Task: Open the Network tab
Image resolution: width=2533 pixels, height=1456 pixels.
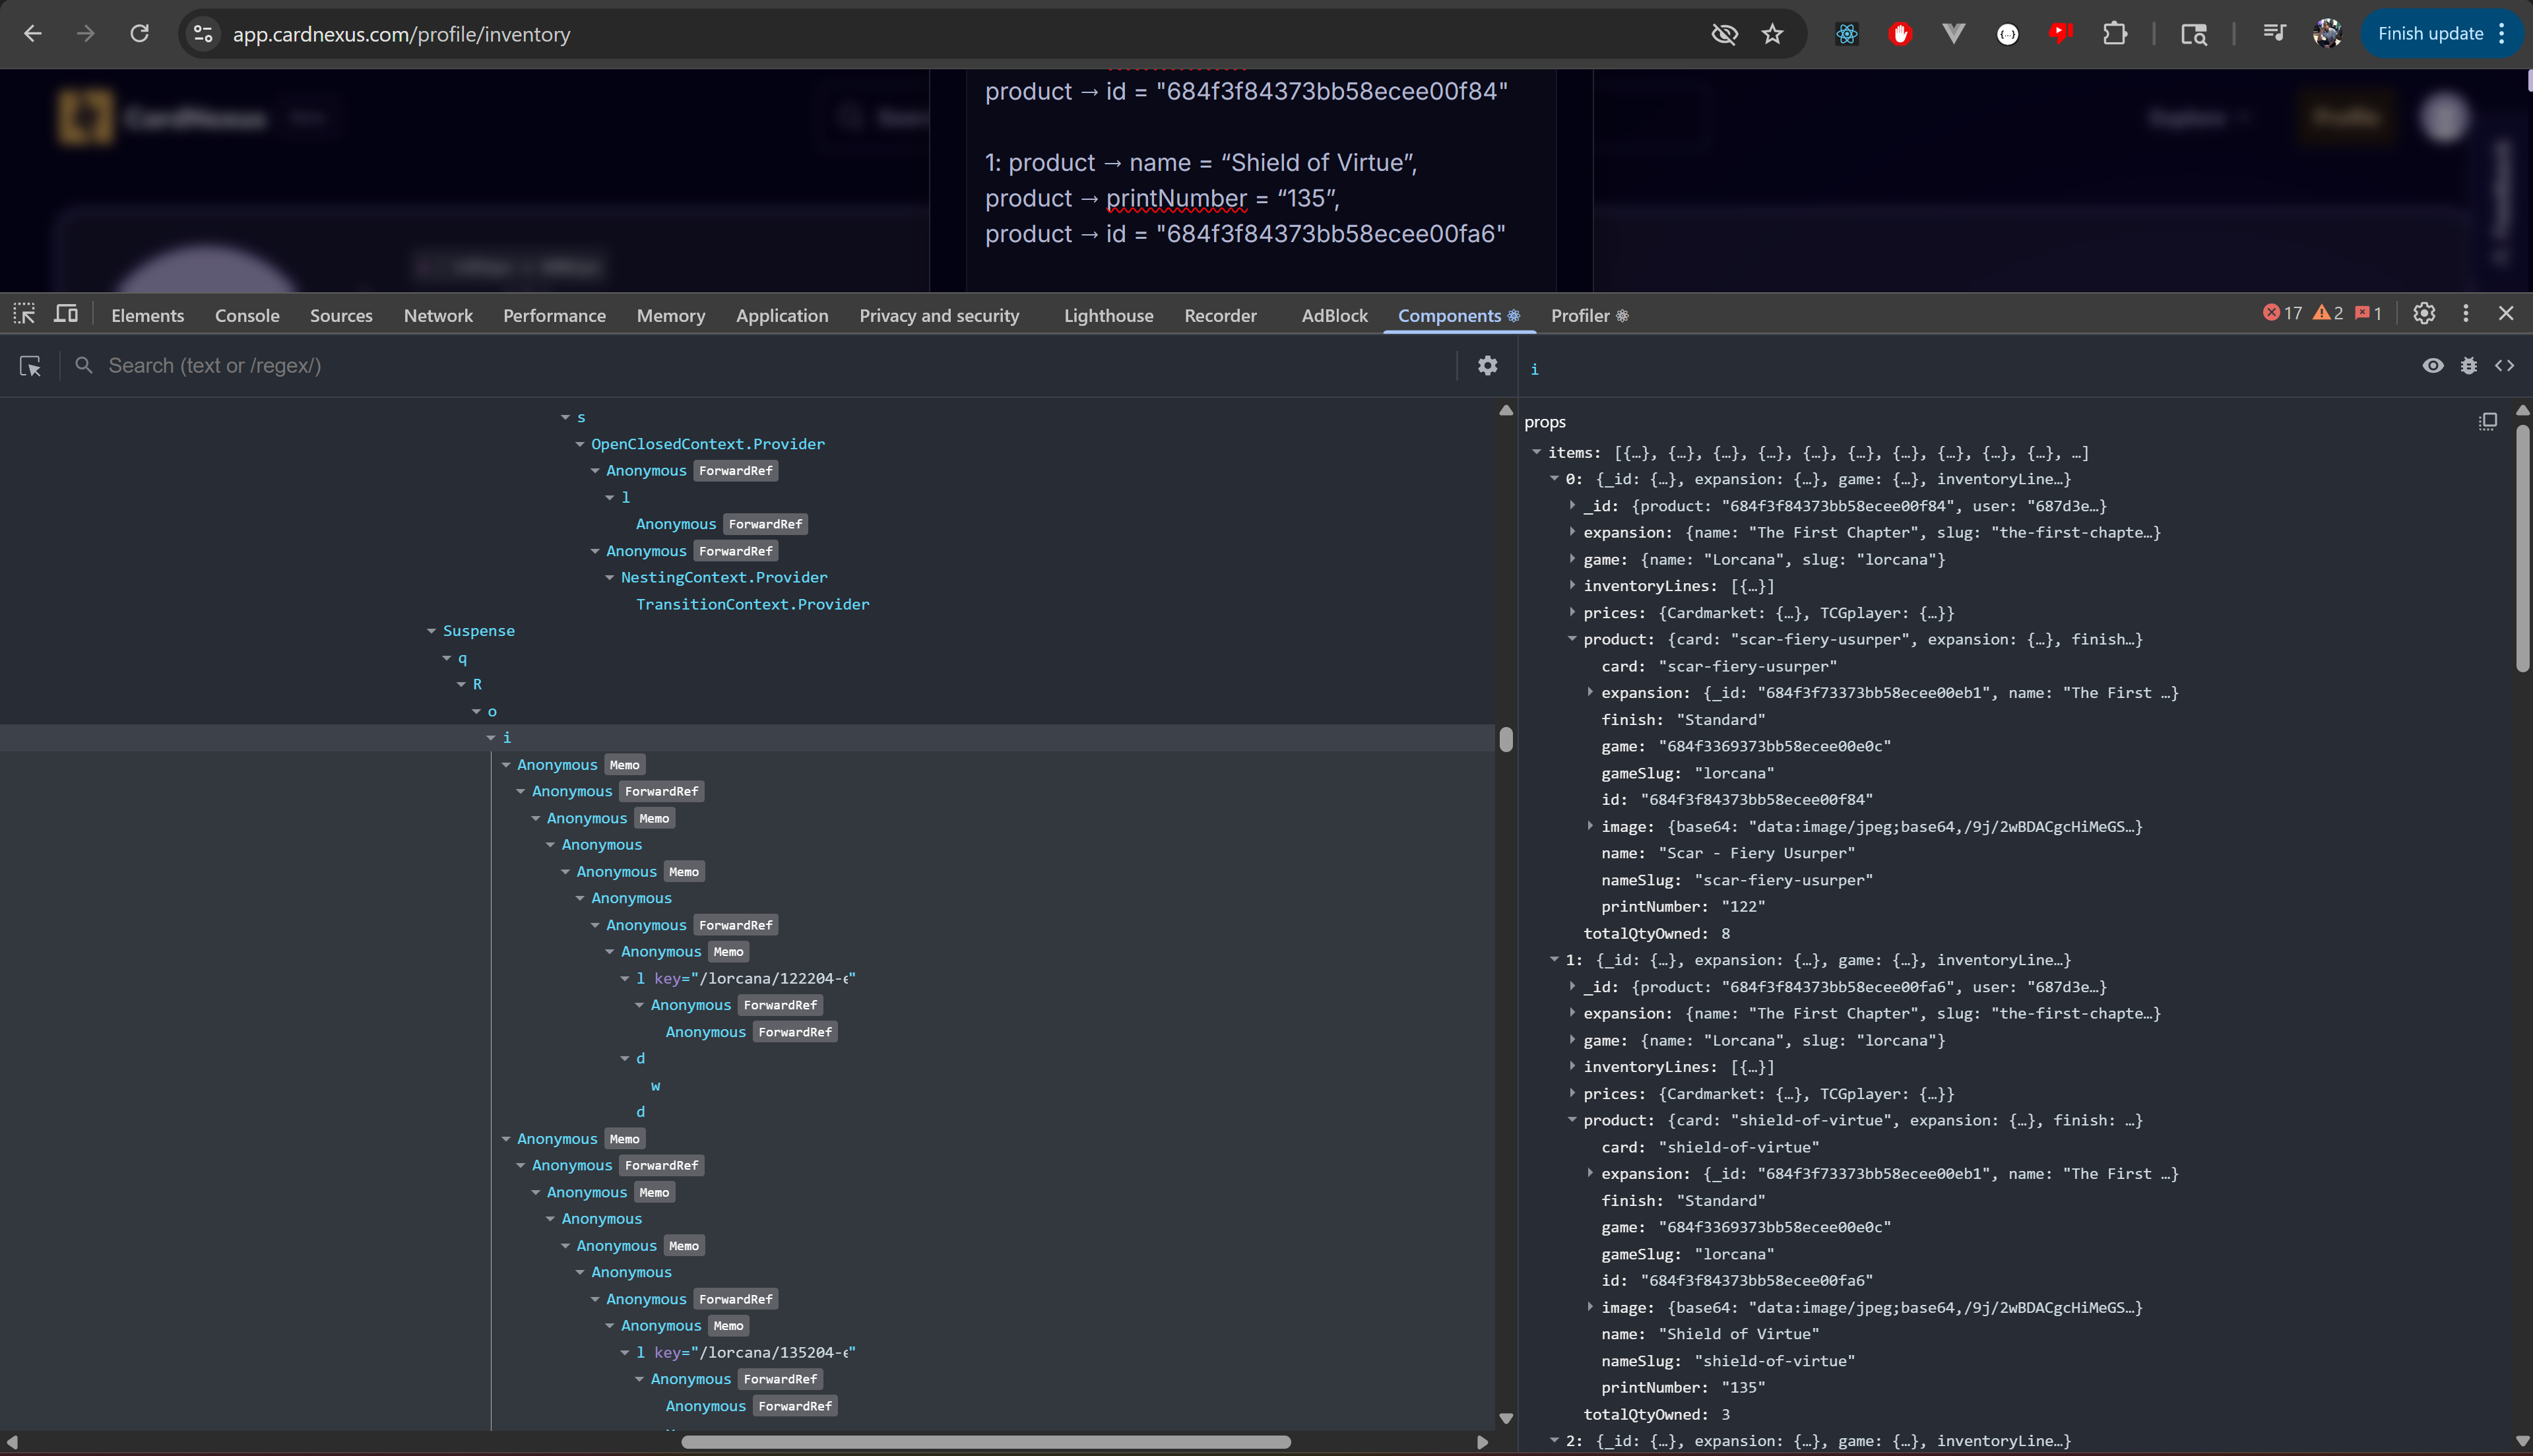Action: (438, 316)
